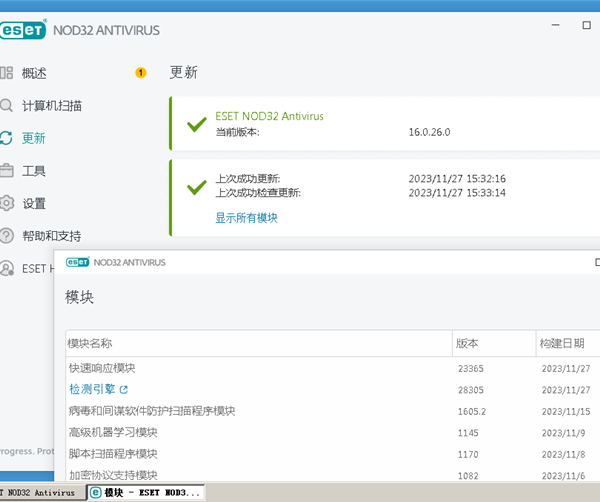Click the yellow notification badge on 概述

(x=140, y=73)
